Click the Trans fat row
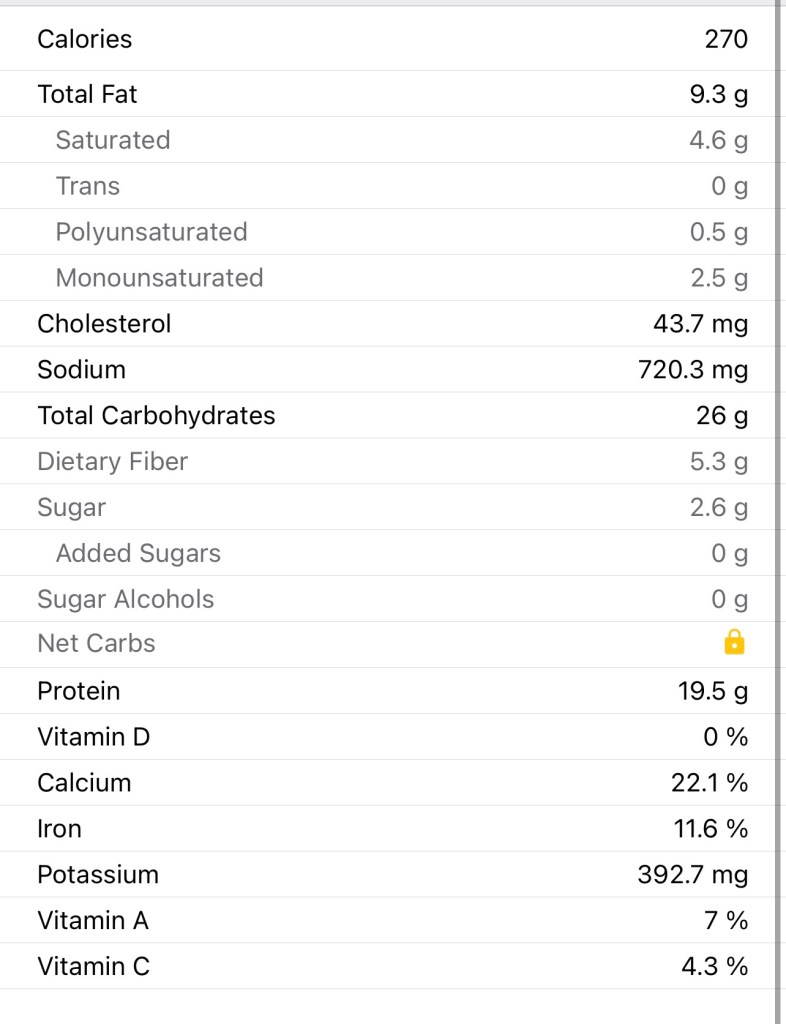Image resolution: width=786 pixels, height=1024 pixels. 390,187
